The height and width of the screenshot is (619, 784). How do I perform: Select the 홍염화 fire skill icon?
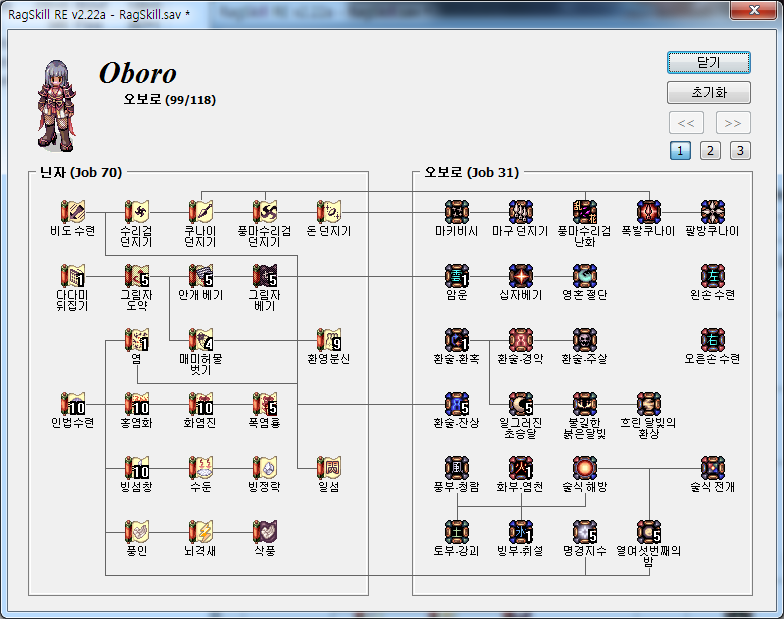tap(137, 403)
